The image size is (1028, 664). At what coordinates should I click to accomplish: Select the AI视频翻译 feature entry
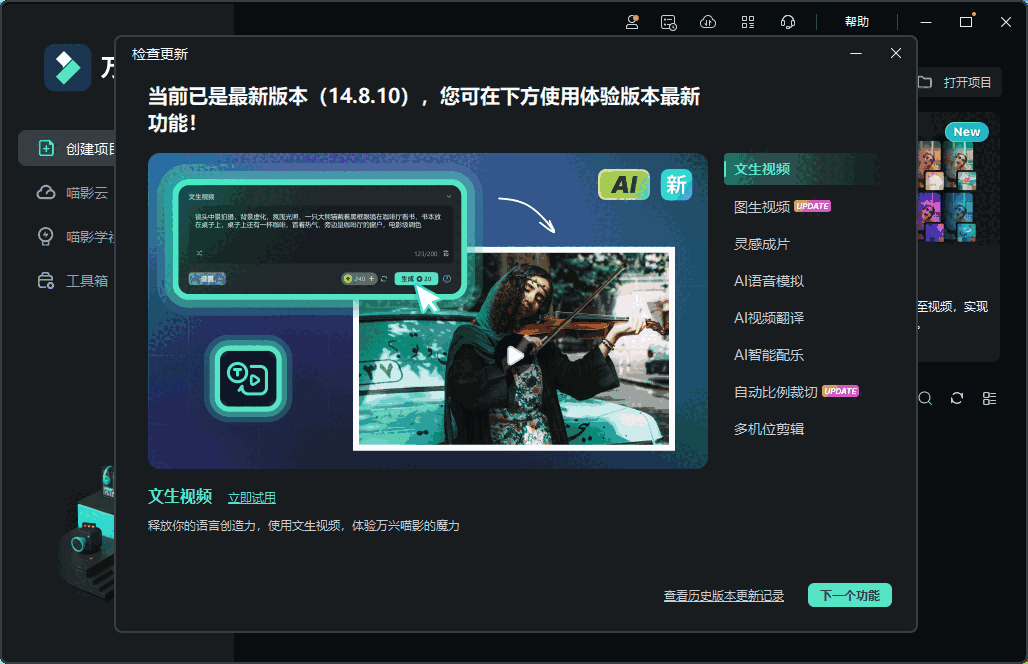771,317
